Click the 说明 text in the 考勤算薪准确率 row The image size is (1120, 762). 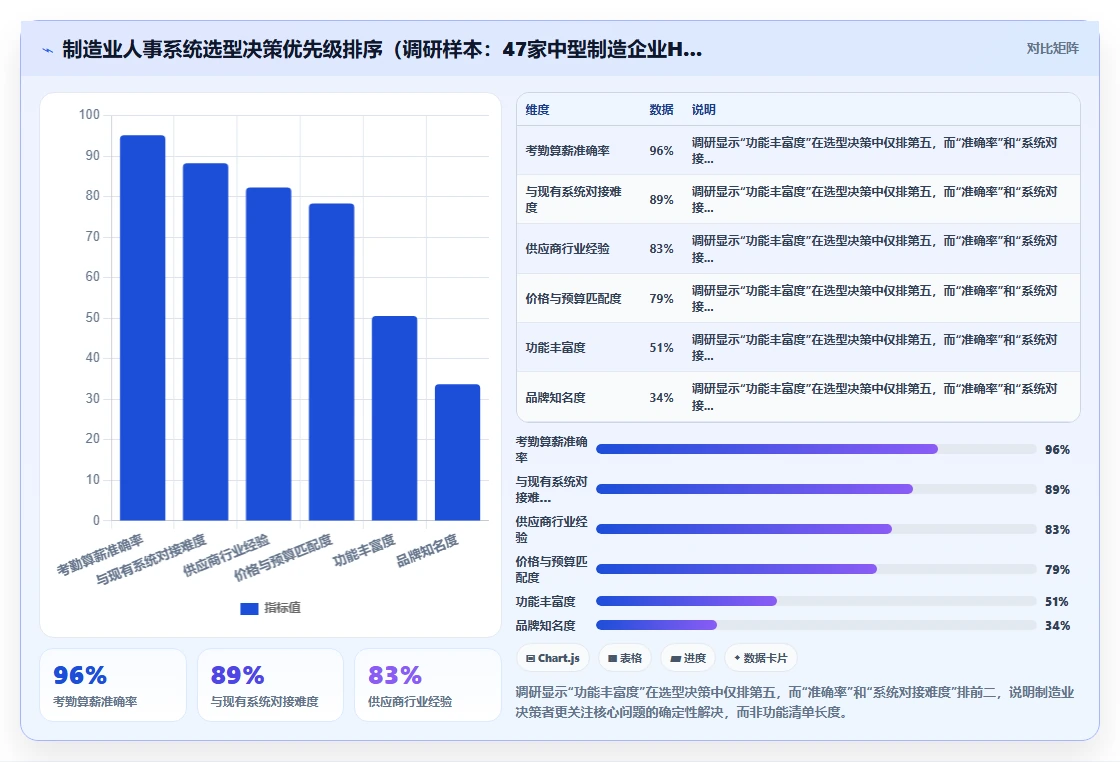point(874,151)
